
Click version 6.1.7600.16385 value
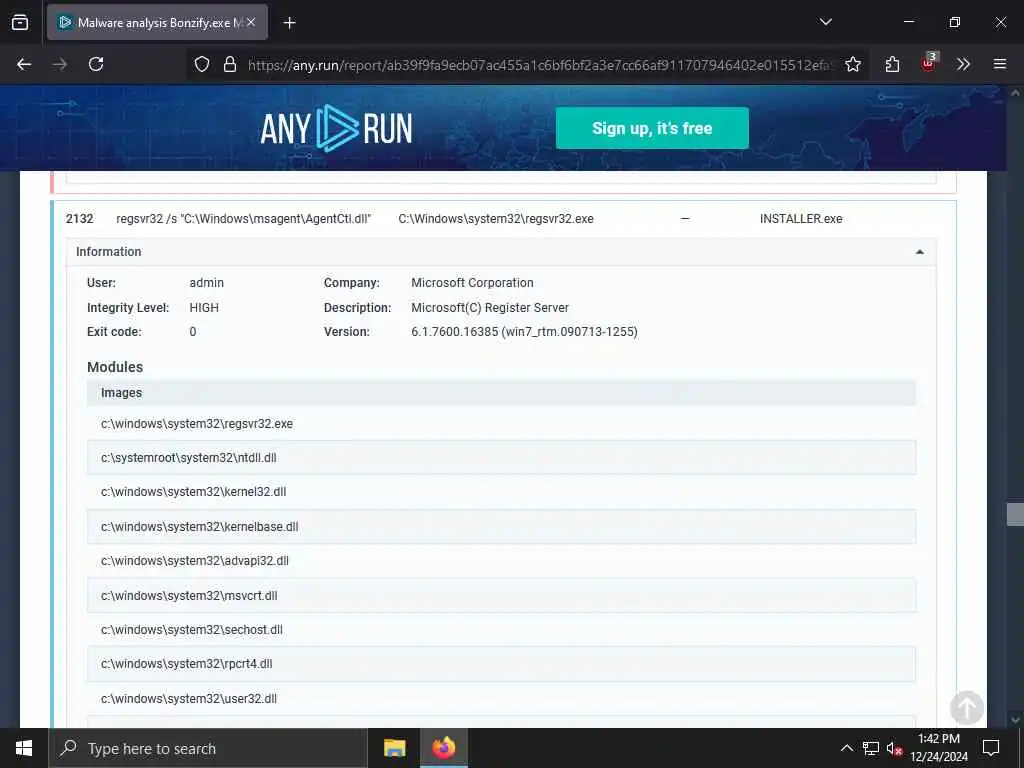pyautogui.click(x=524, y=332)
